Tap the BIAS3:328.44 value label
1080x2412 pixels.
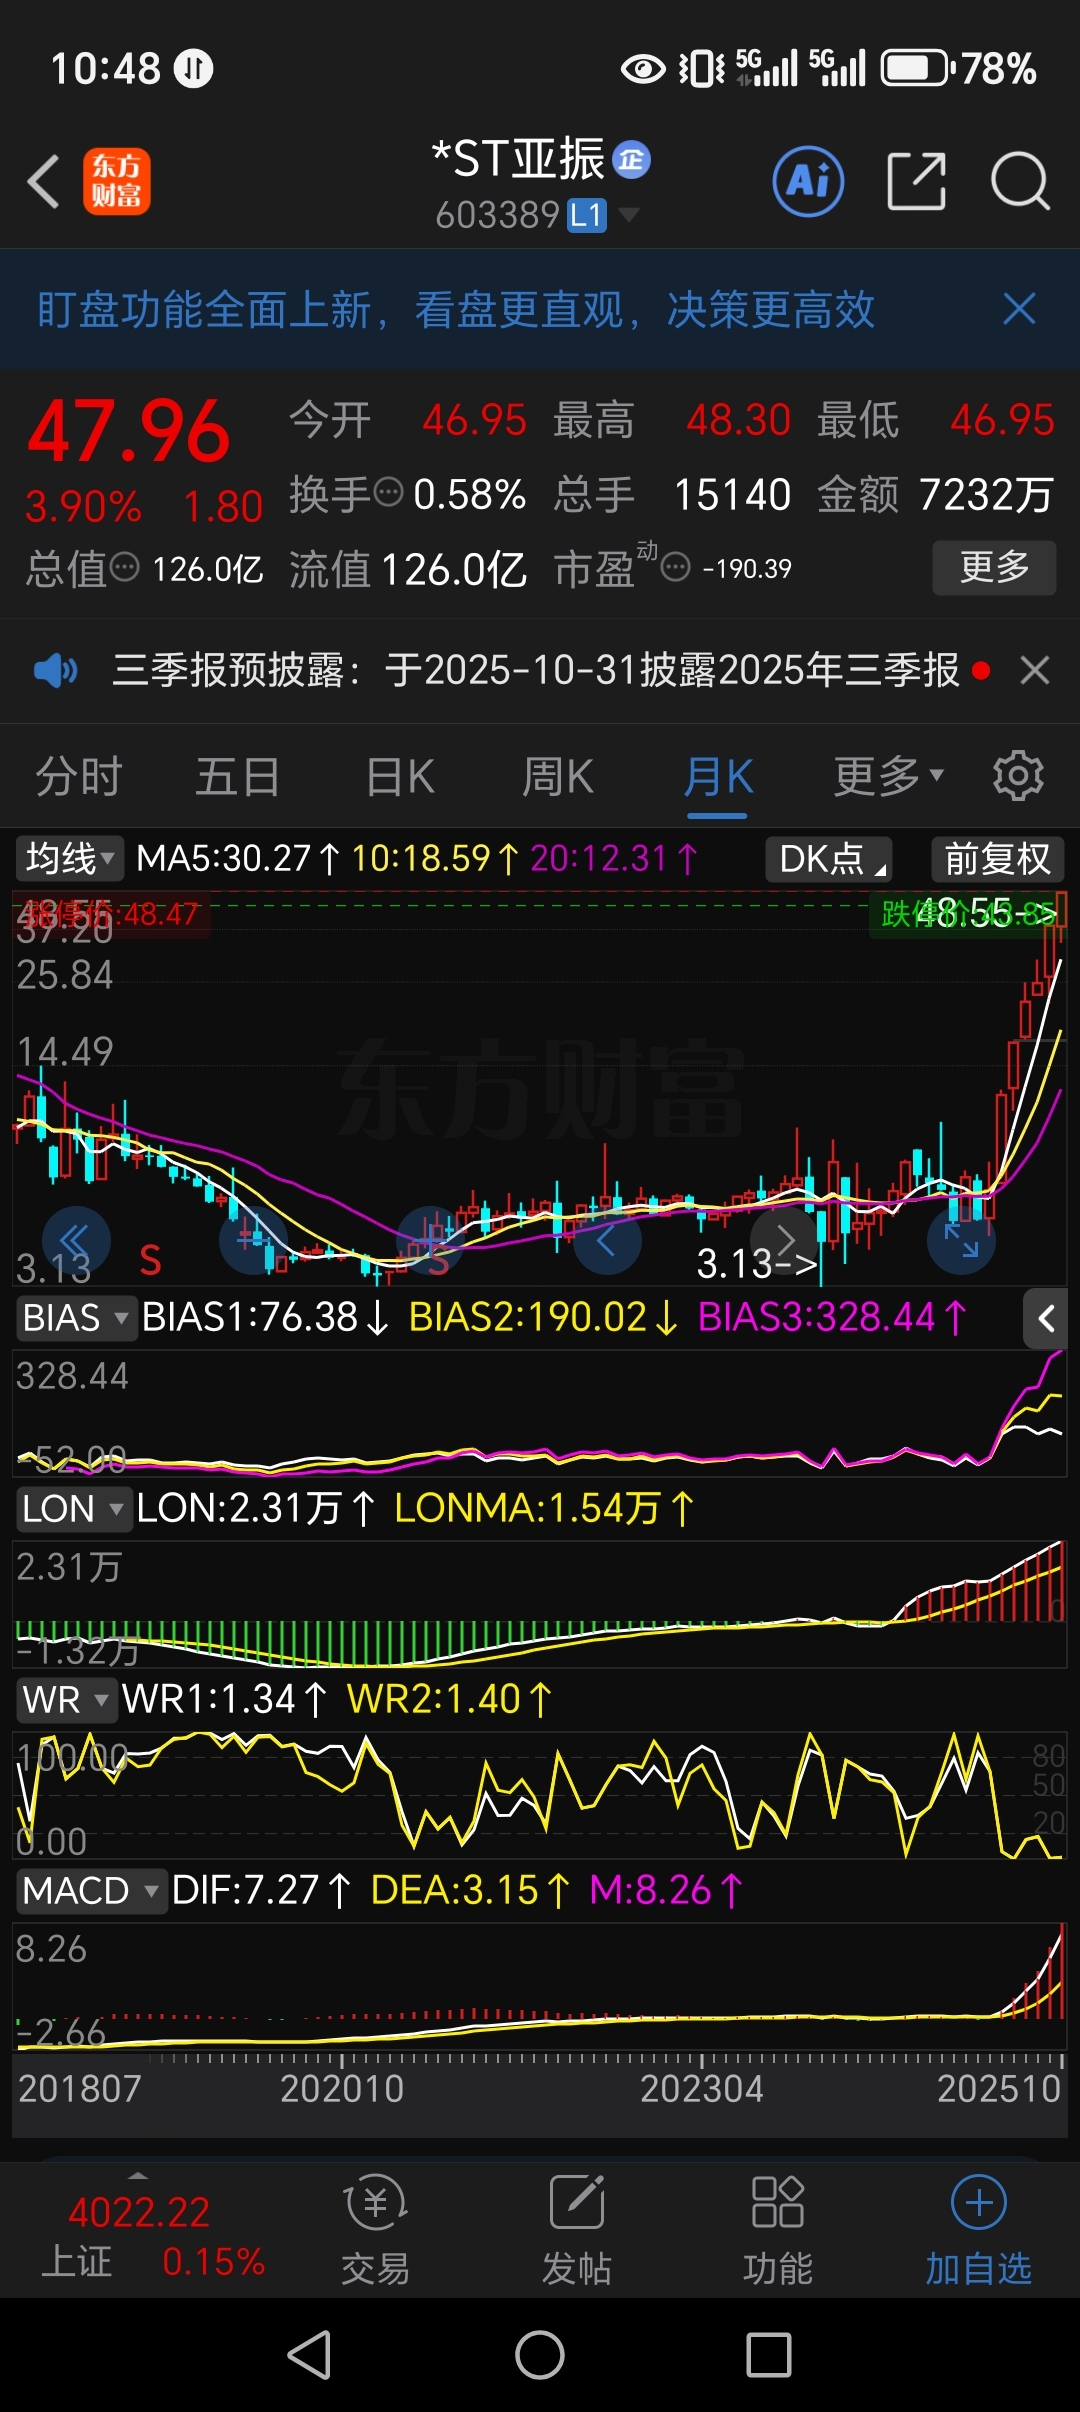click(832, 1317)
